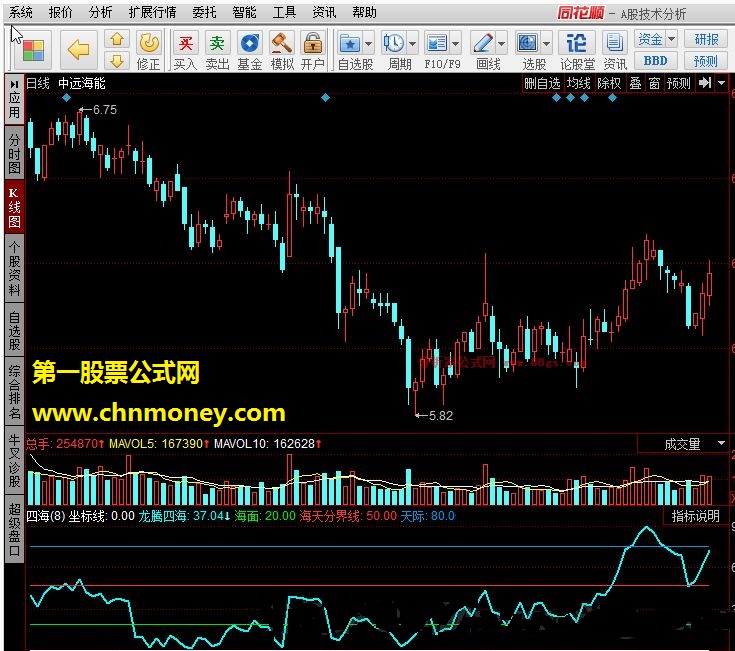Switch to the 自选股 sidebar tab
Viewport: 735px width, 651px height.
14,330
